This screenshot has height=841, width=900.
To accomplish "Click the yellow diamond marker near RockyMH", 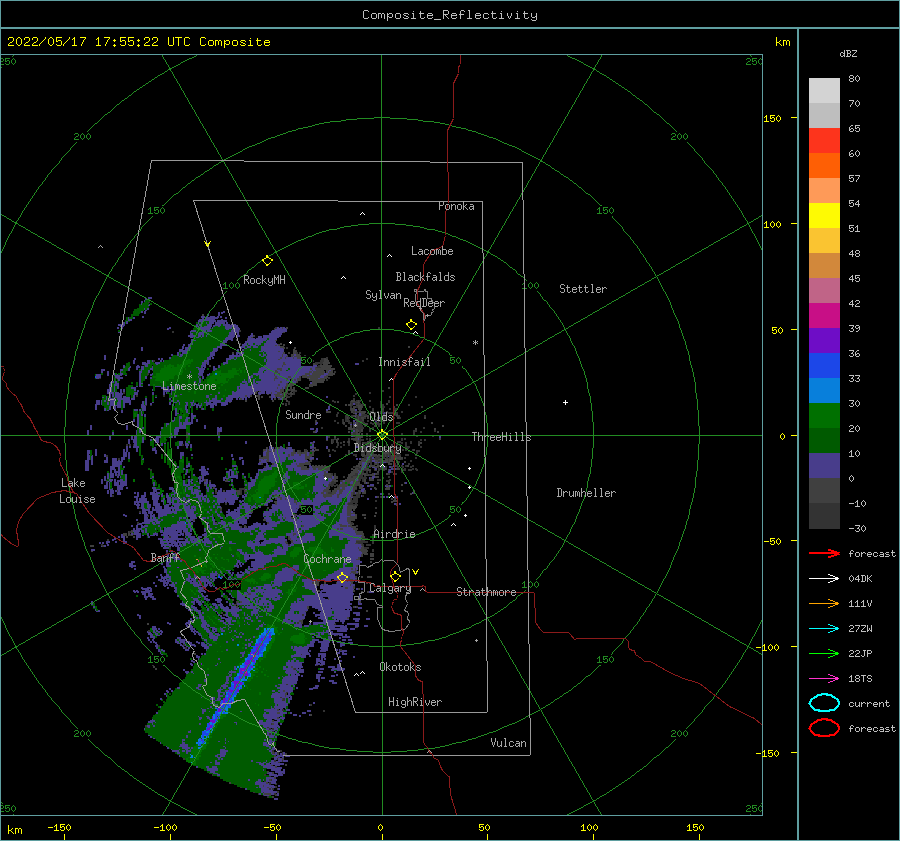I will (x=267, y=261).
